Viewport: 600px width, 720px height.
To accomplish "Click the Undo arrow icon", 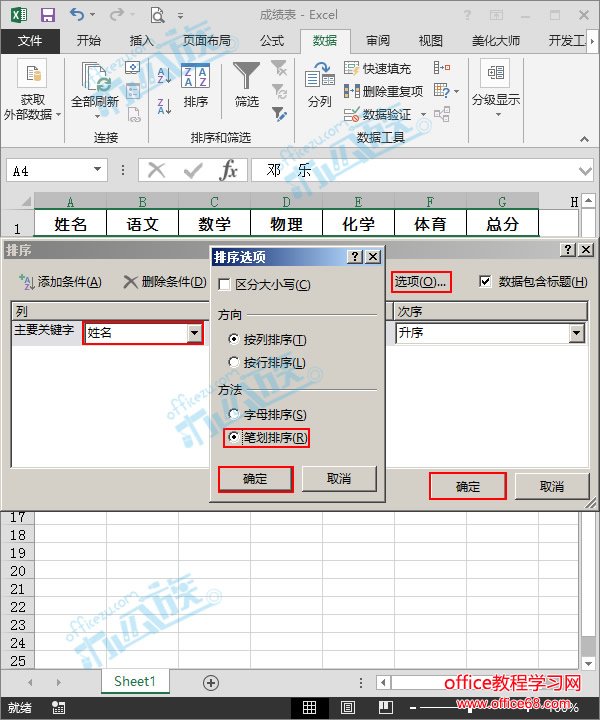I will 77,14.
